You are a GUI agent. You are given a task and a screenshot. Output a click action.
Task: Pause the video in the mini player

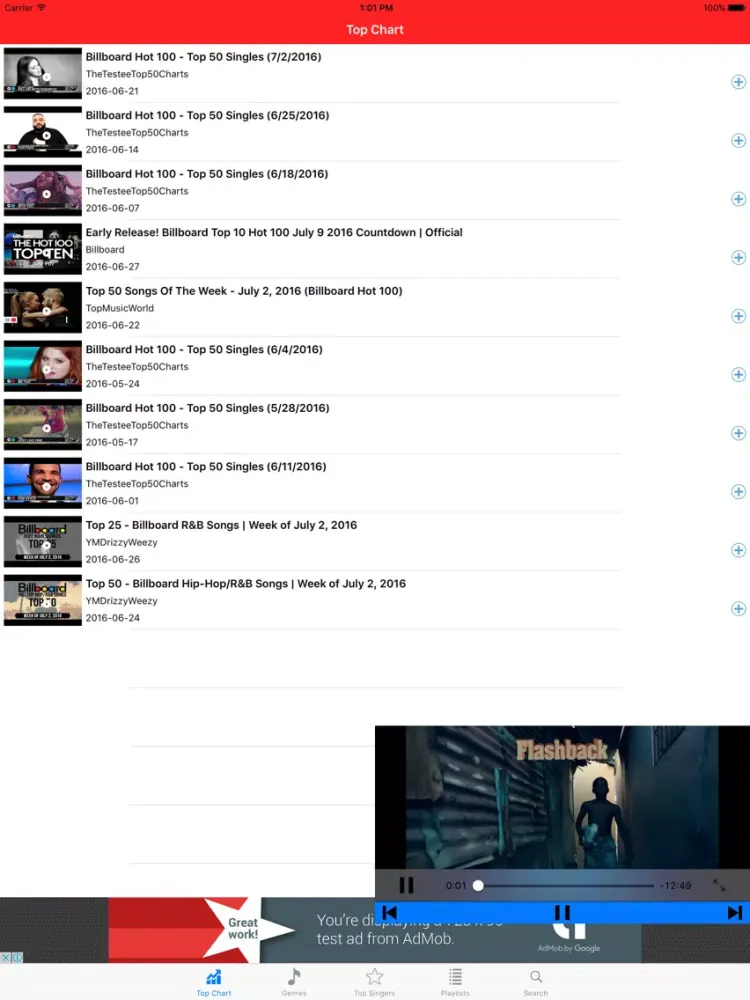tap(406, 885)
